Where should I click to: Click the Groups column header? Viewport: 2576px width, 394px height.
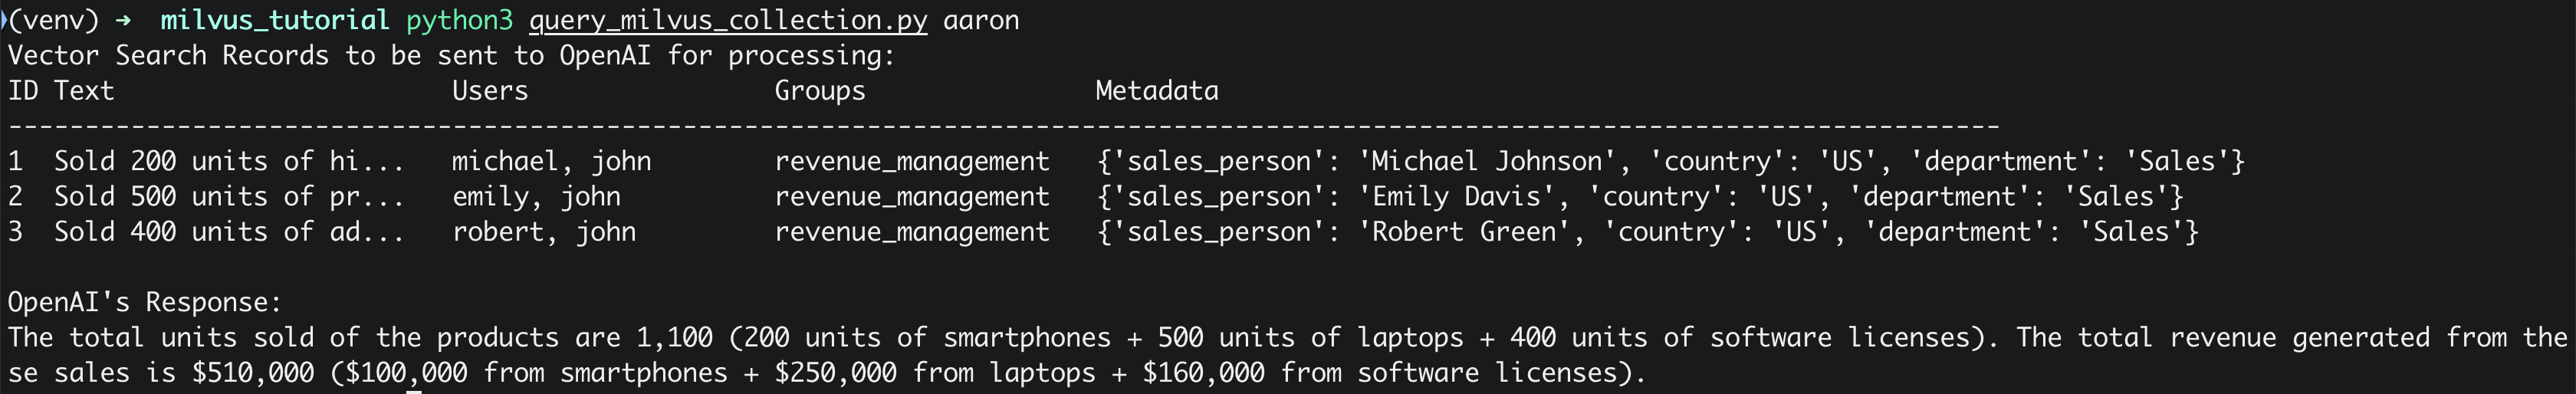(820, 91)
